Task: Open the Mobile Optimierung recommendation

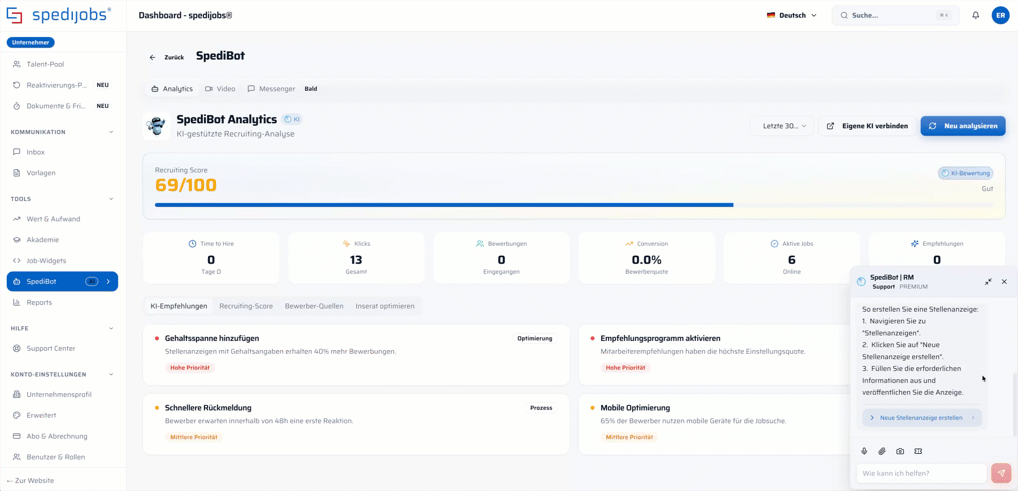Action: tap(714, 424)
